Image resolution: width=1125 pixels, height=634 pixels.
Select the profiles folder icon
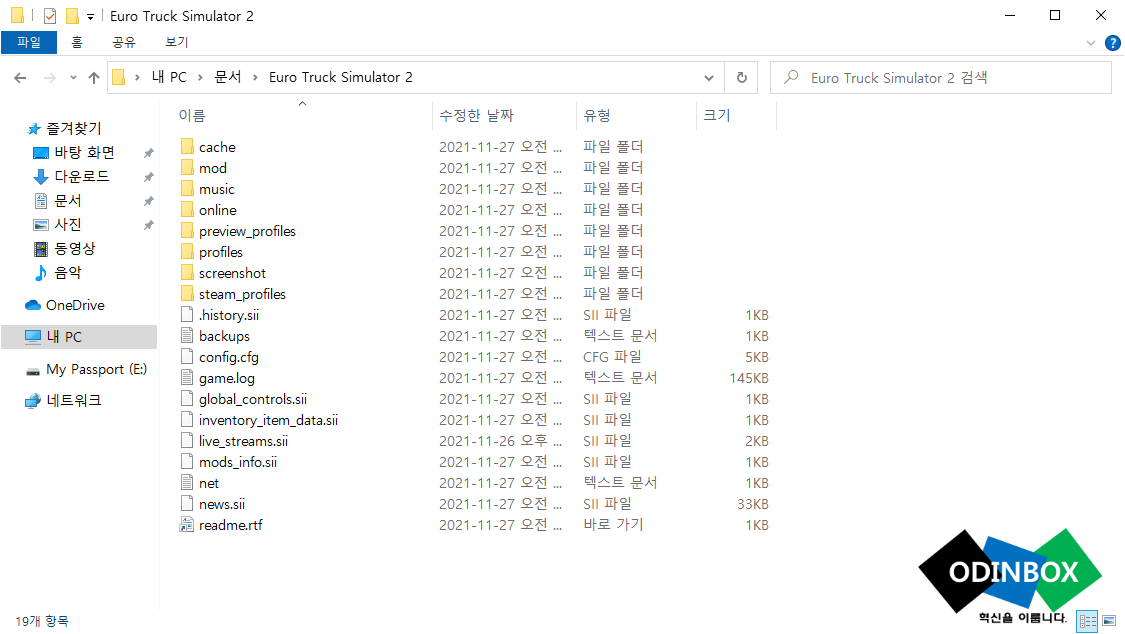(187, 252)
